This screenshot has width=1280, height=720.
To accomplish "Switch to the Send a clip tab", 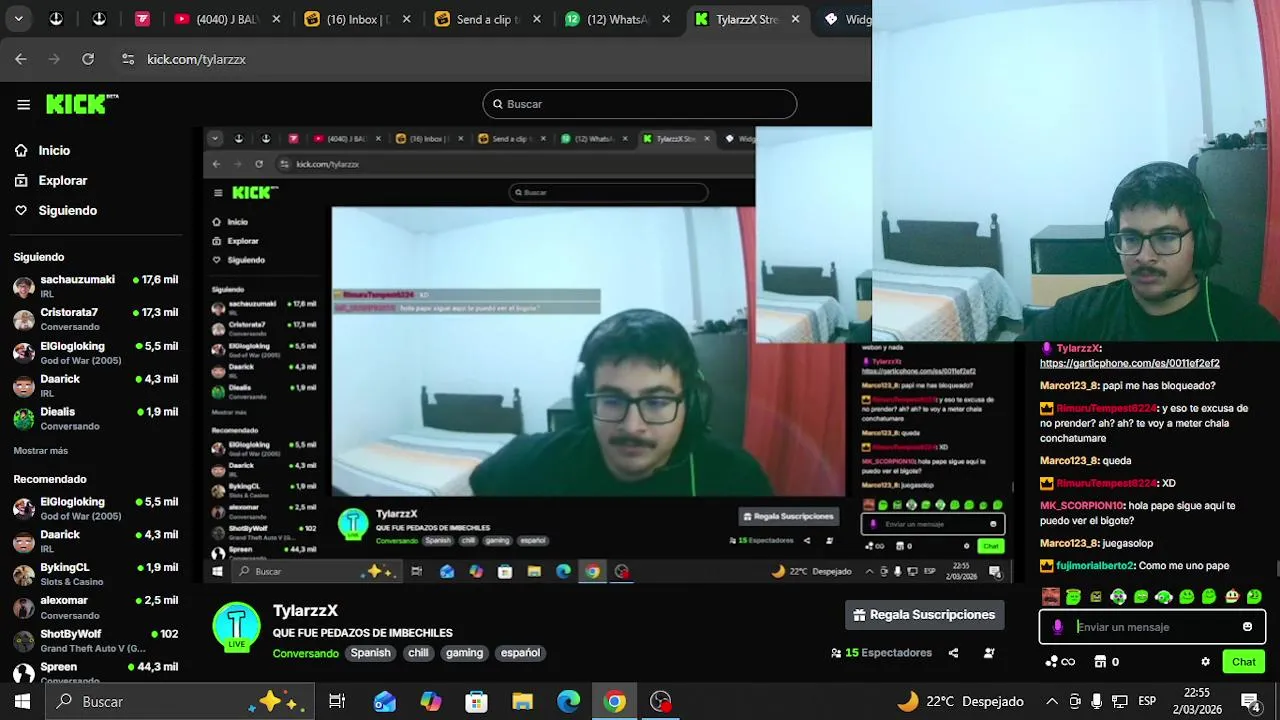I will pos(488,19).
